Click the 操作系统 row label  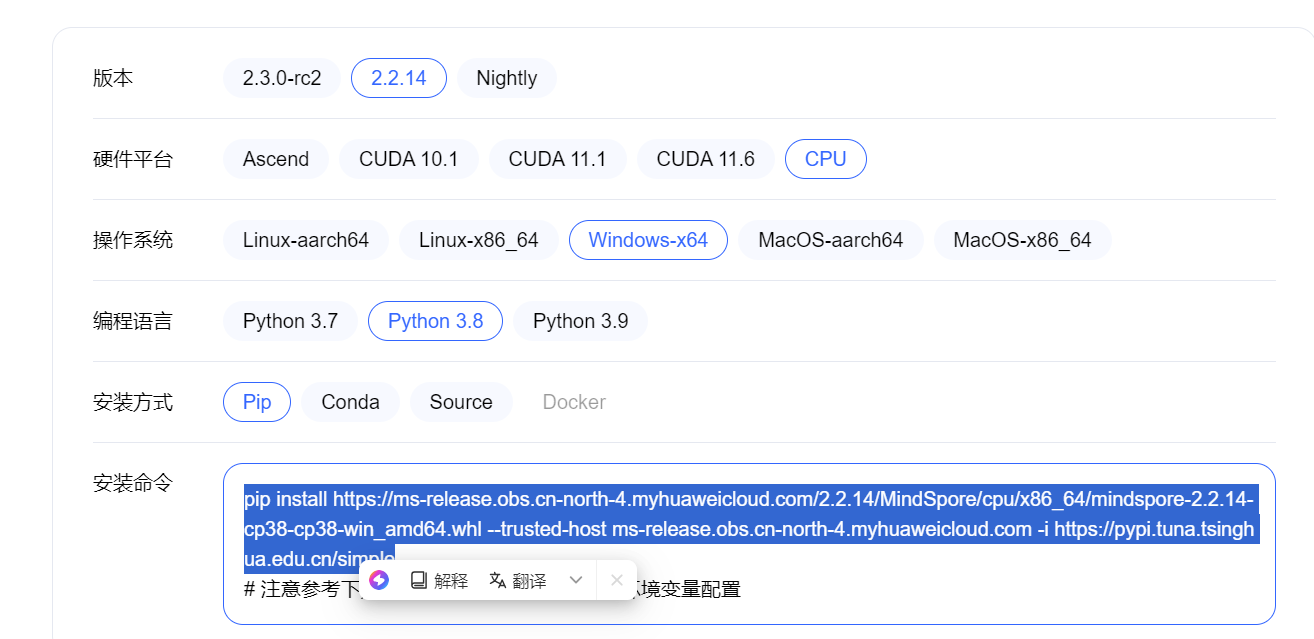(x=133, y=240)
